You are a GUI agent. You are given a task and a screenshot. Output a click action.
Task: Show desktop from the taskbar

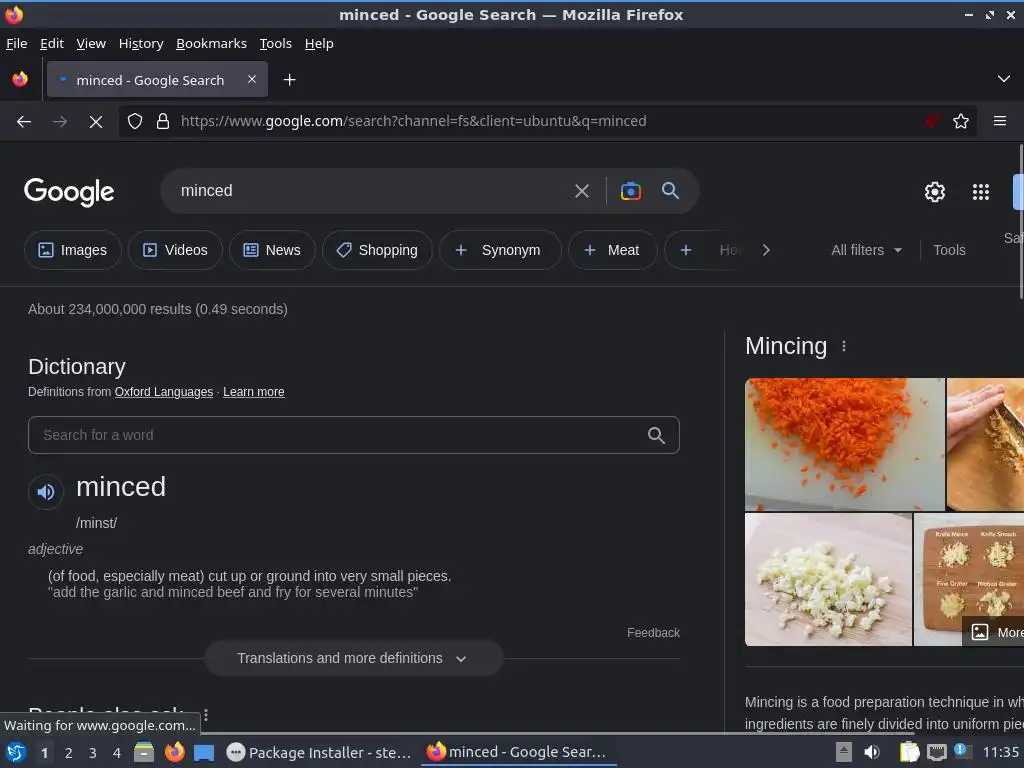click(204, 753)
